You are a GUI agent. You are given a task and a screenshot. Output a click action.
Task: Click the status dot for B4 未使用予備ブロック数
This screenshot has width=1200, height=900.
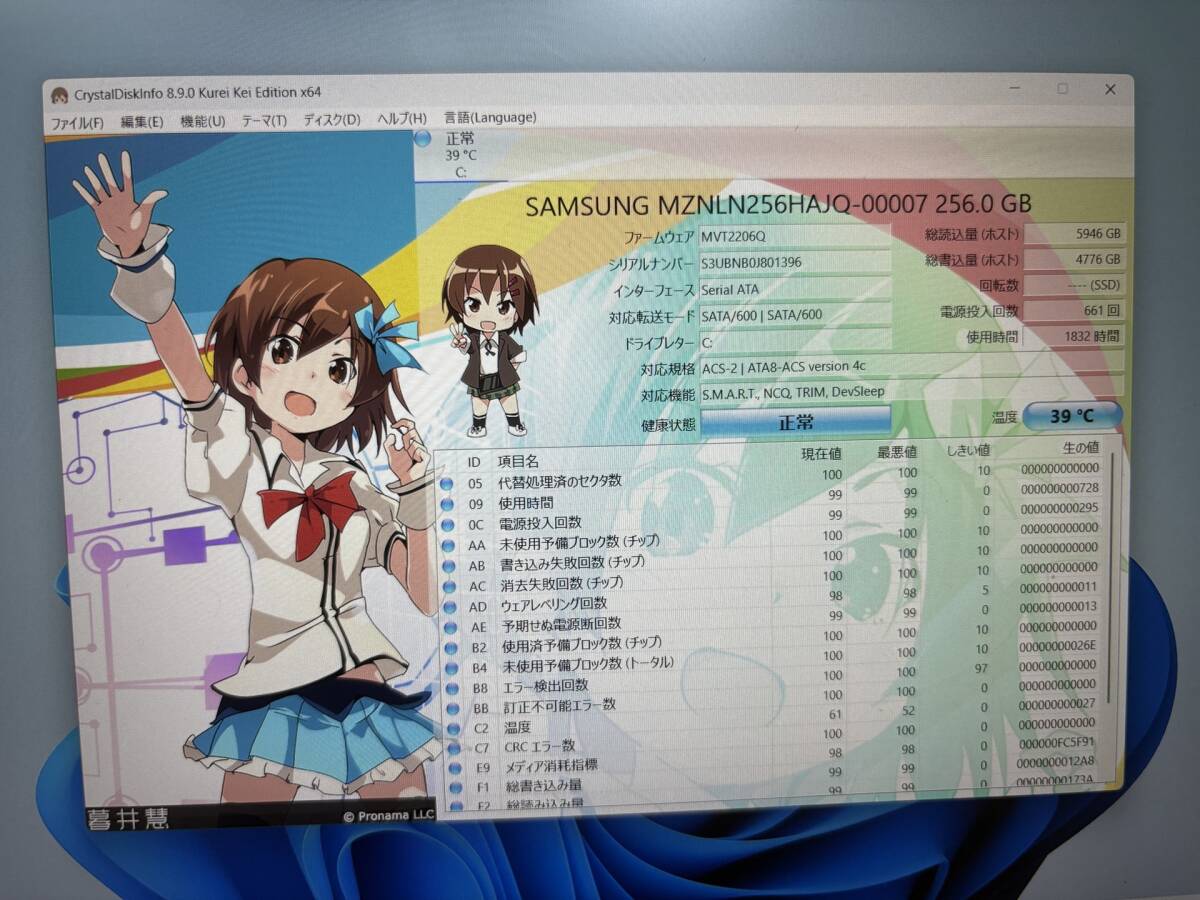click(x=451, y=667)
